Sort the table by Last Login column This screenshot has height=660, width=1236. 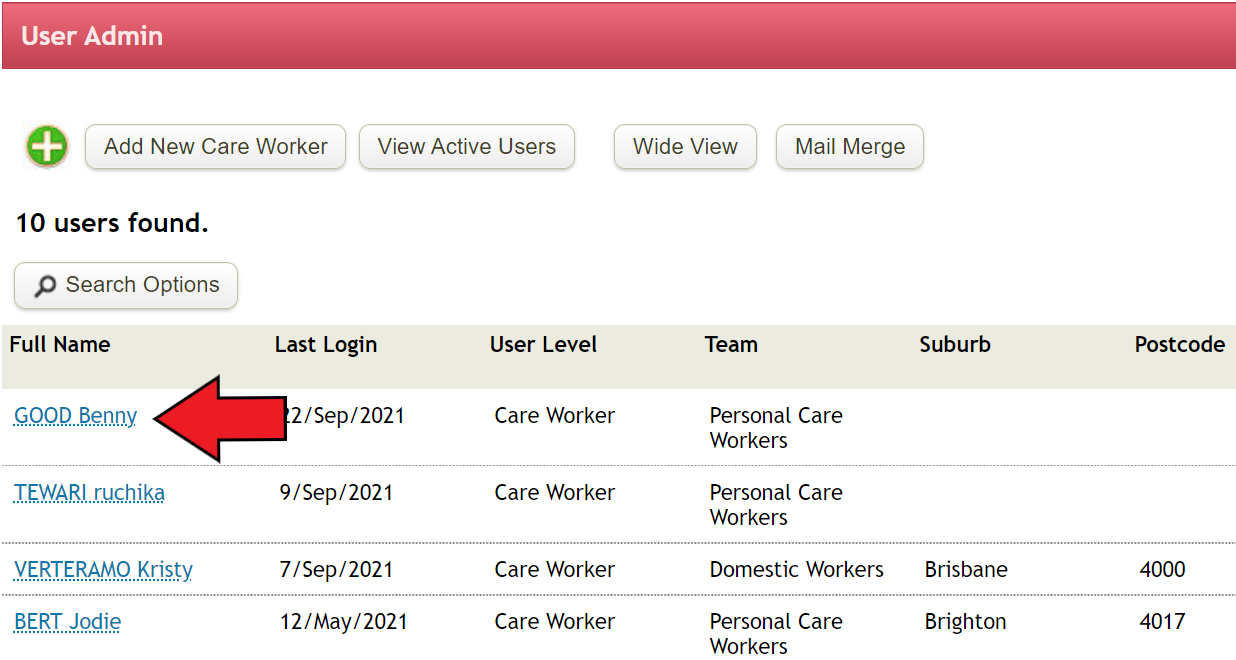pos(325,344)
